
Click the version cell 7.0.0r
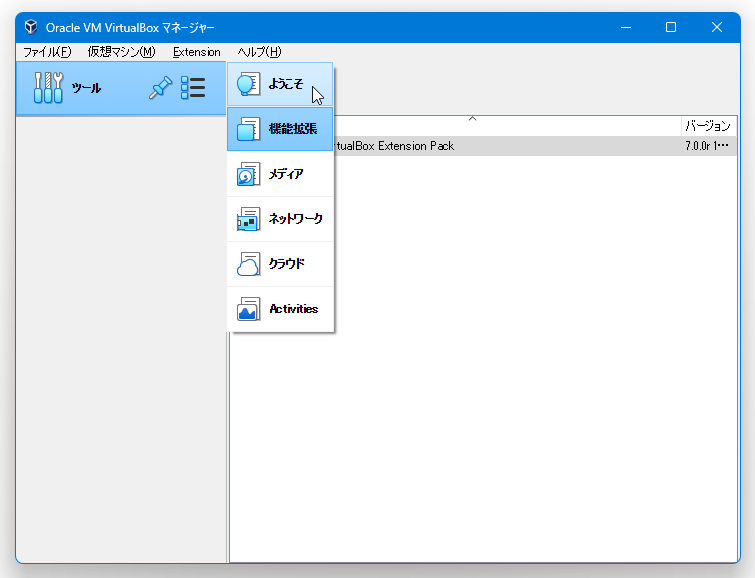coord(707,146)
